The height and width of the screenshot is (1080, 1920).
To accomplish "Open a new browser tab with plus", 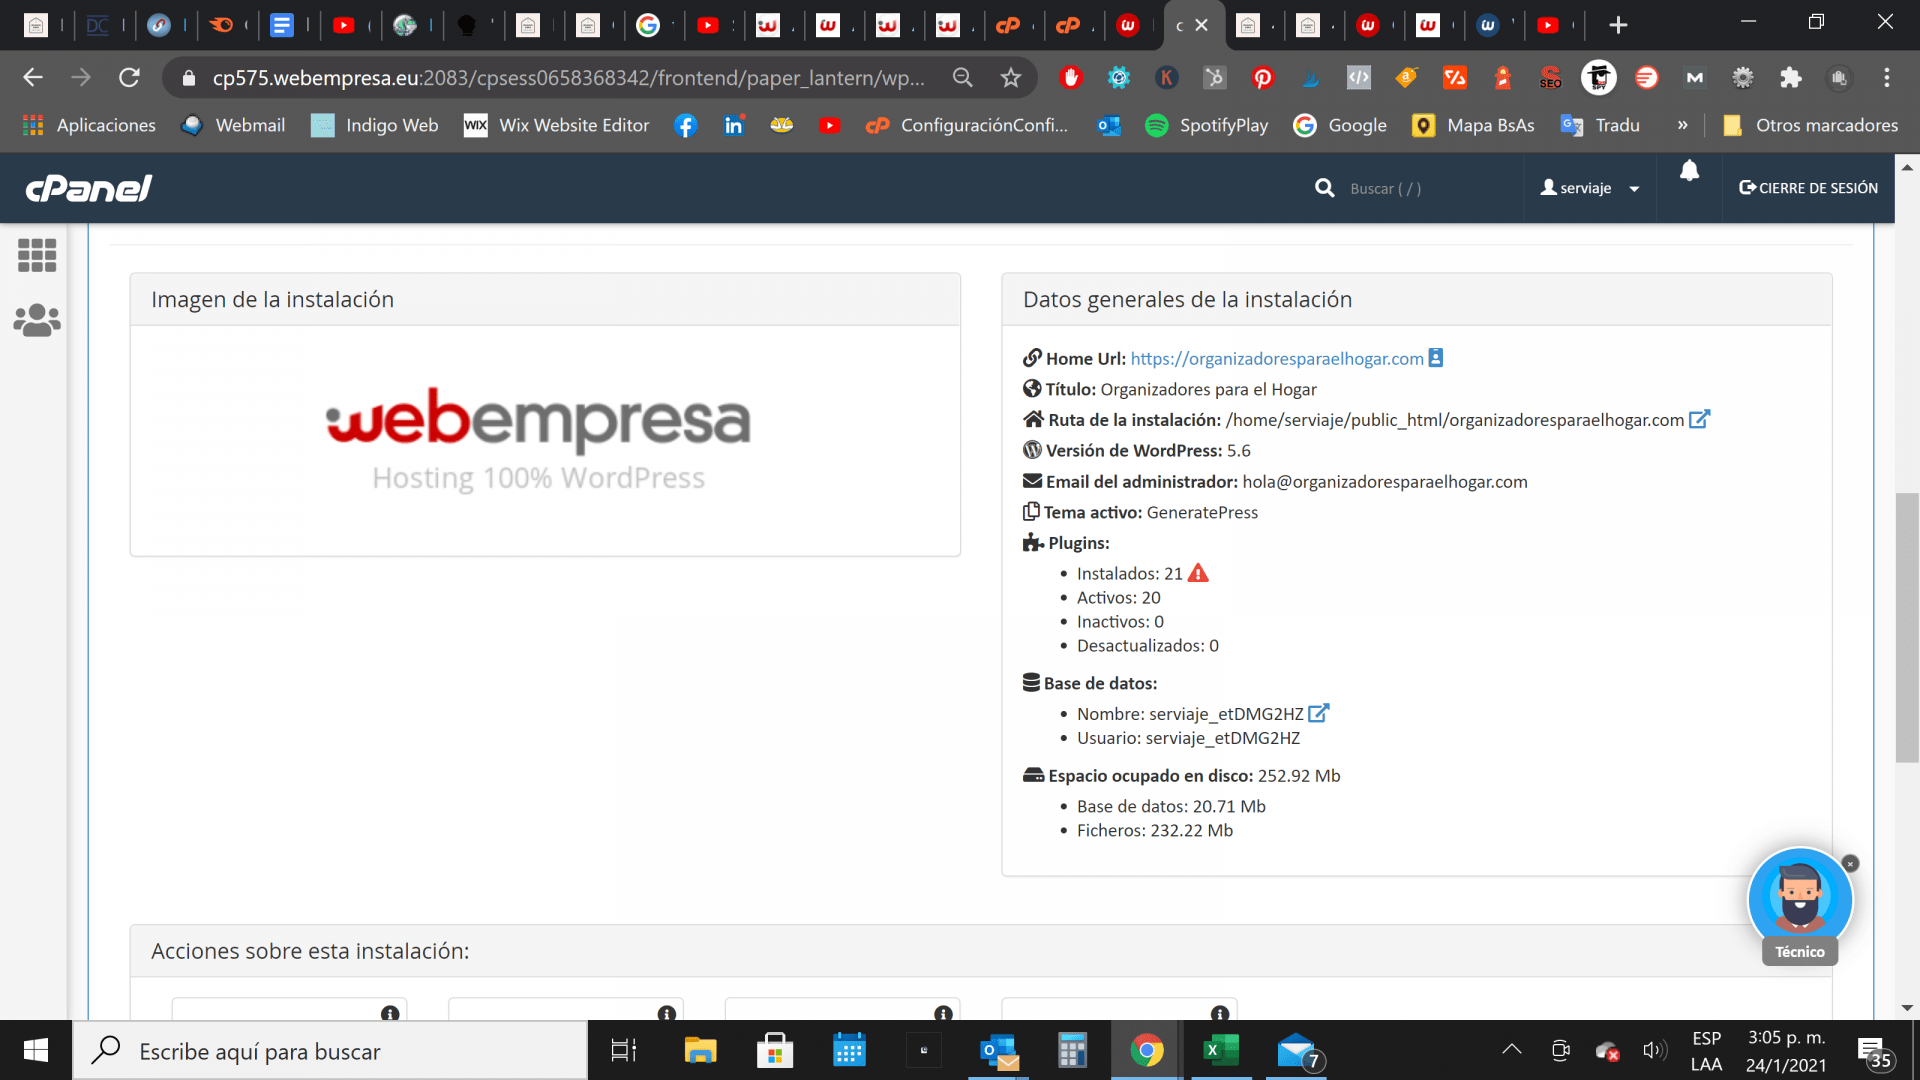I will (1618, 25).
